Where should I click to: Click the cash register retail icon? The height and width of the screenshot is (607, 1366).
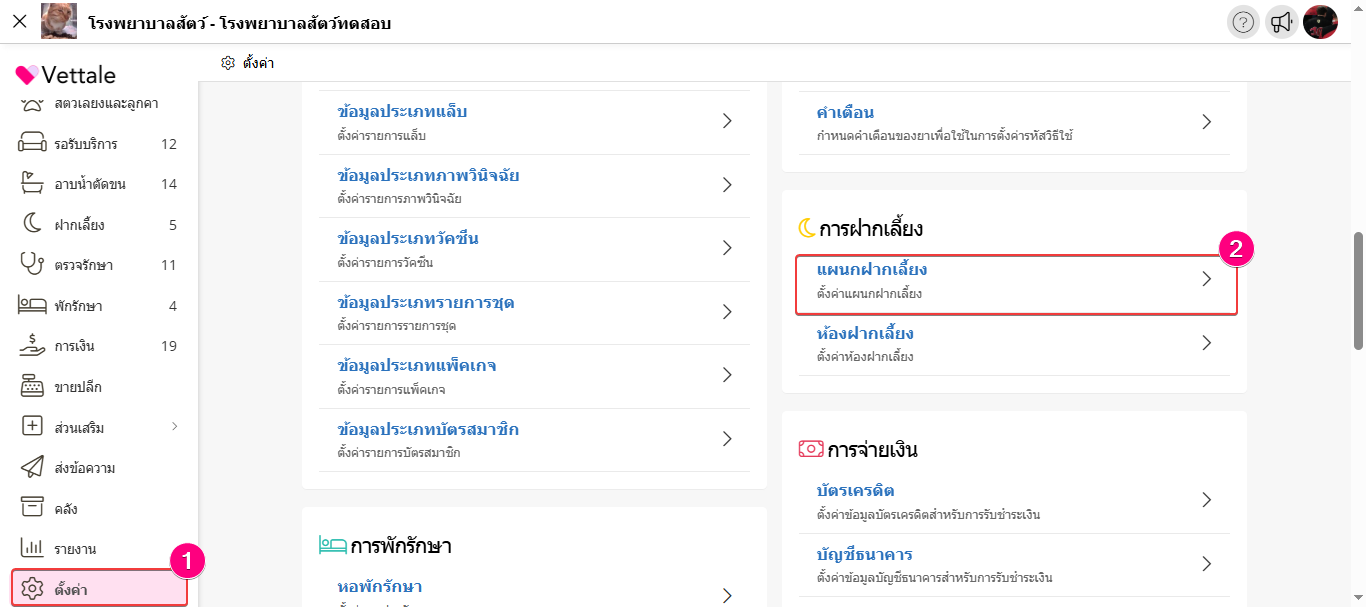[32, 387]
